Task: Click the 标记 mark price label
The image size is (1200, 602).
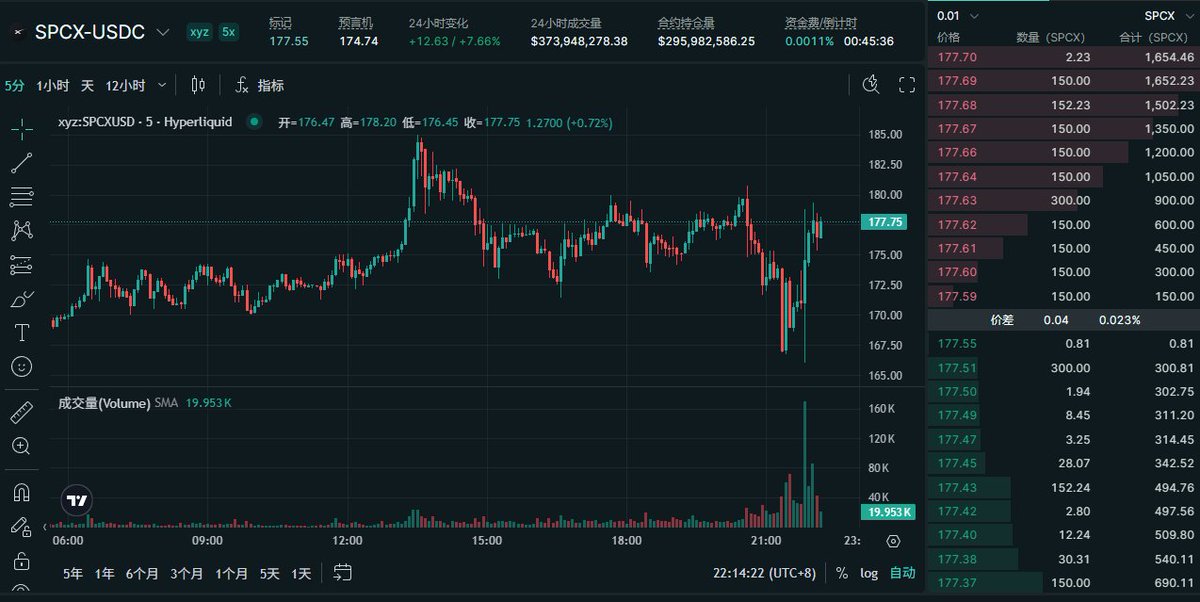Action: point(280,22)
